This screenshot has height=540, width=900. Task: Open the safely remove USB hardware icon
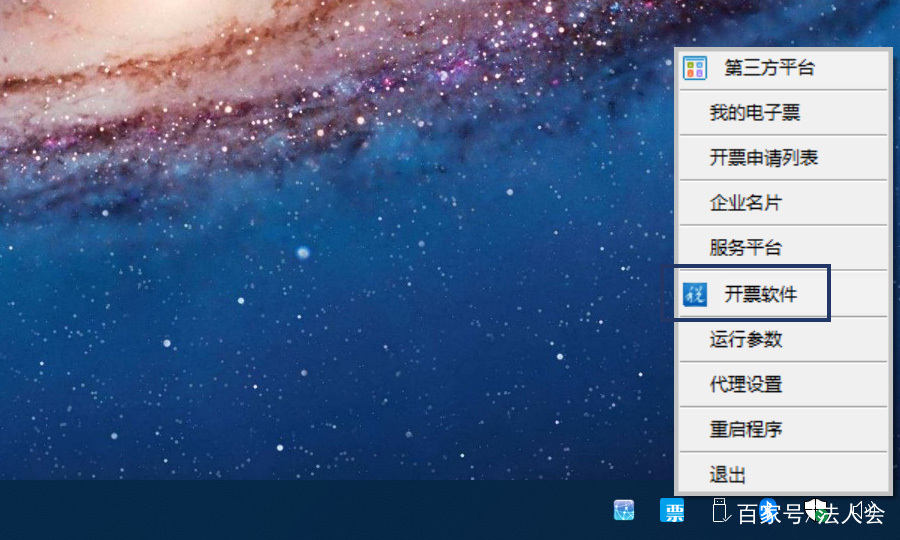(x=721, y=510)
